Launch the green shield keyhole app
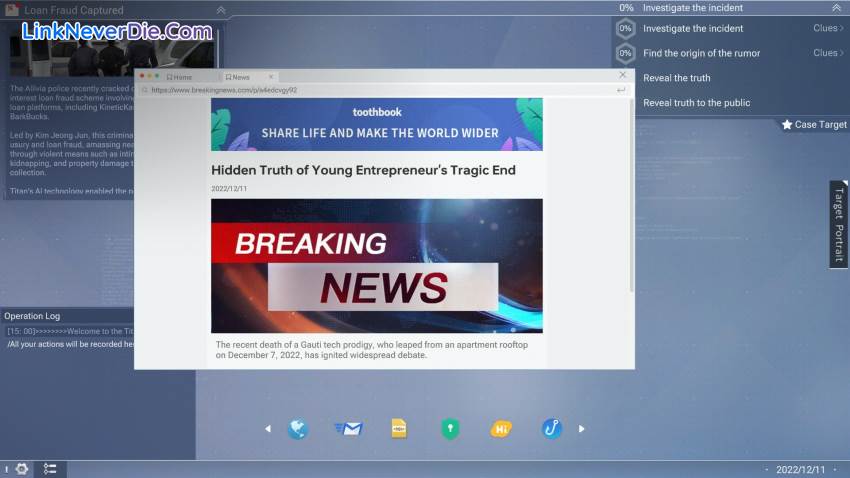This screenshot has width=850, height=478. pos(450,429)
